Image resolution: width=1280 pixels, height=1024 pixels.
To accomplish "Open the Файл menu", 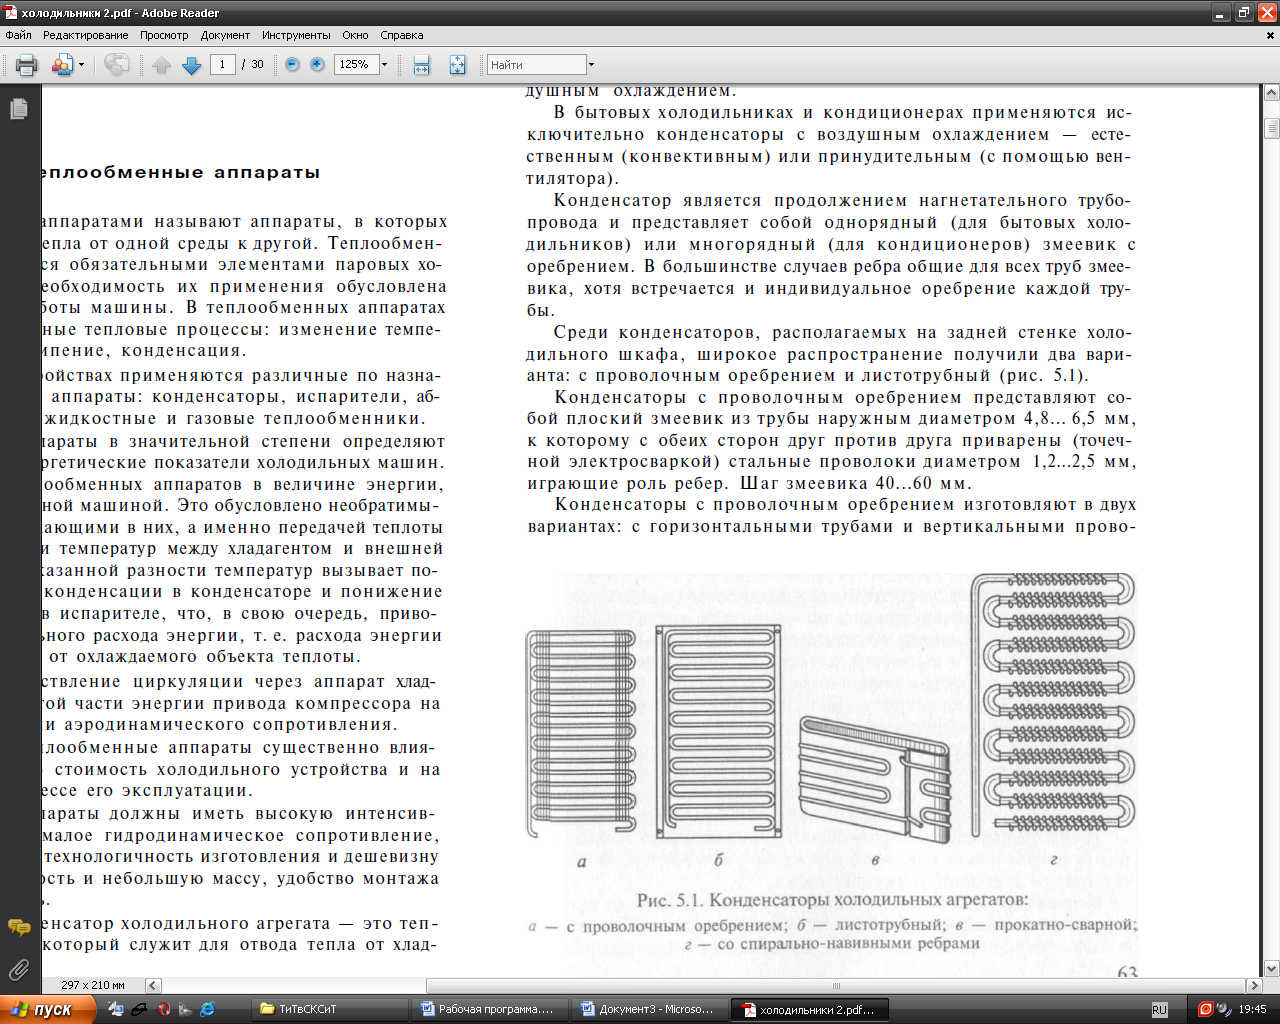I will (18, 35).
